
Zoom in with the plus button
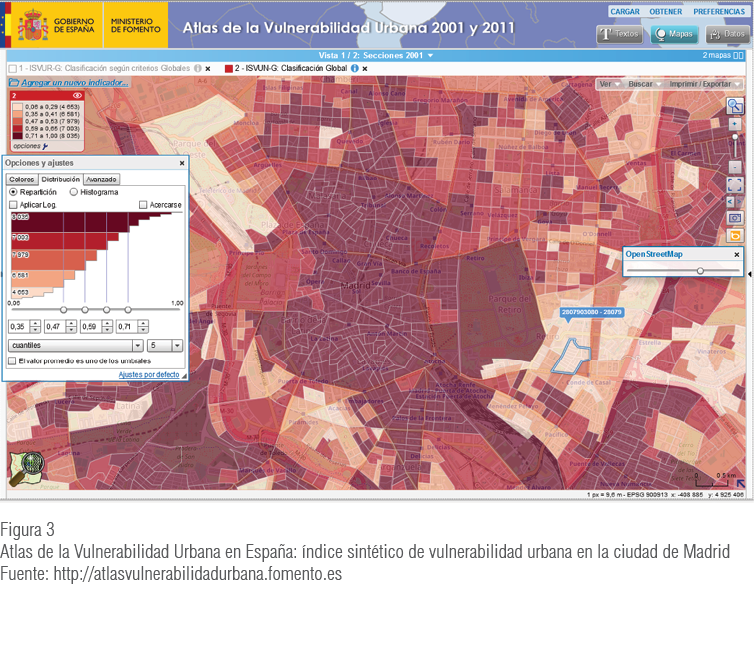(x=735, y=123)
